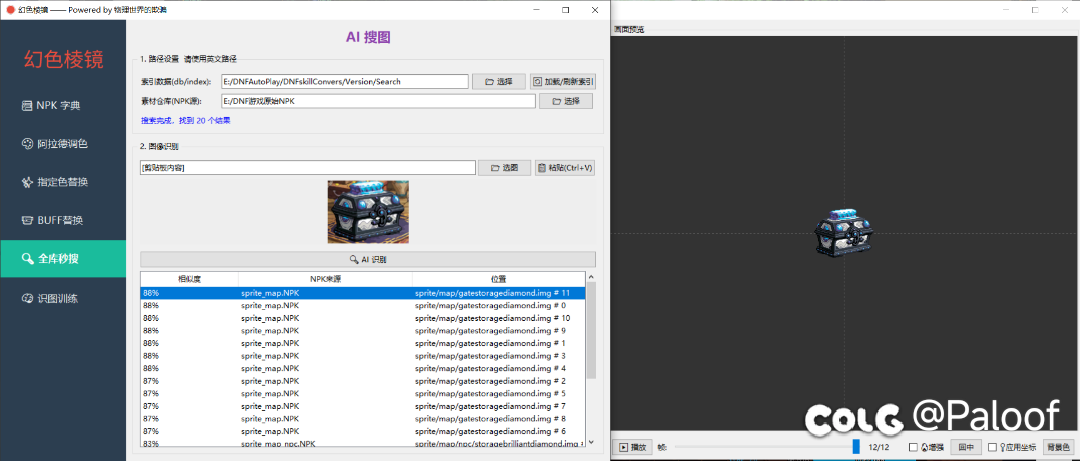This screenshot has width=1080, height=461.
Task: Click 选图 to choose an image
Action: pos(504,168)
